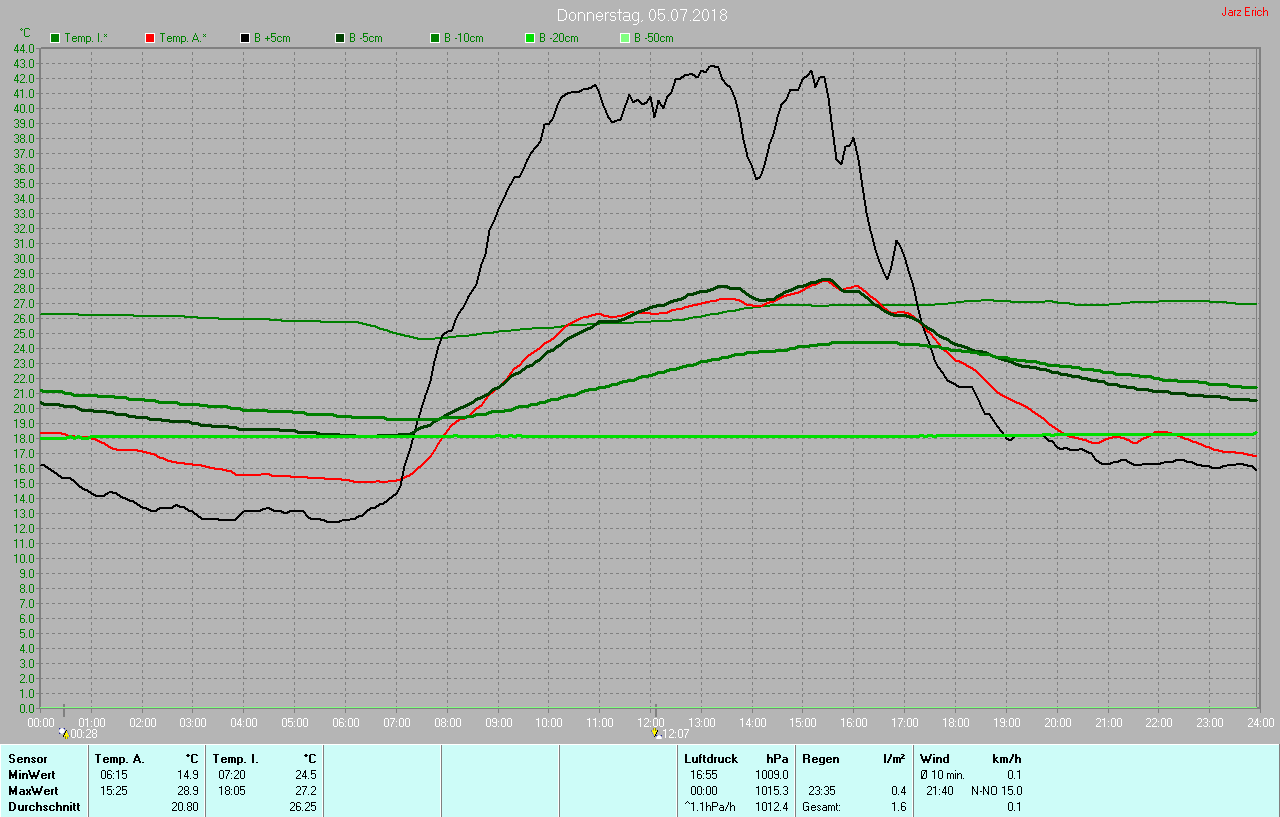
Task: Click the Donnerstag, 05.07.2018 chart title
Action: [x=642, y=15]
